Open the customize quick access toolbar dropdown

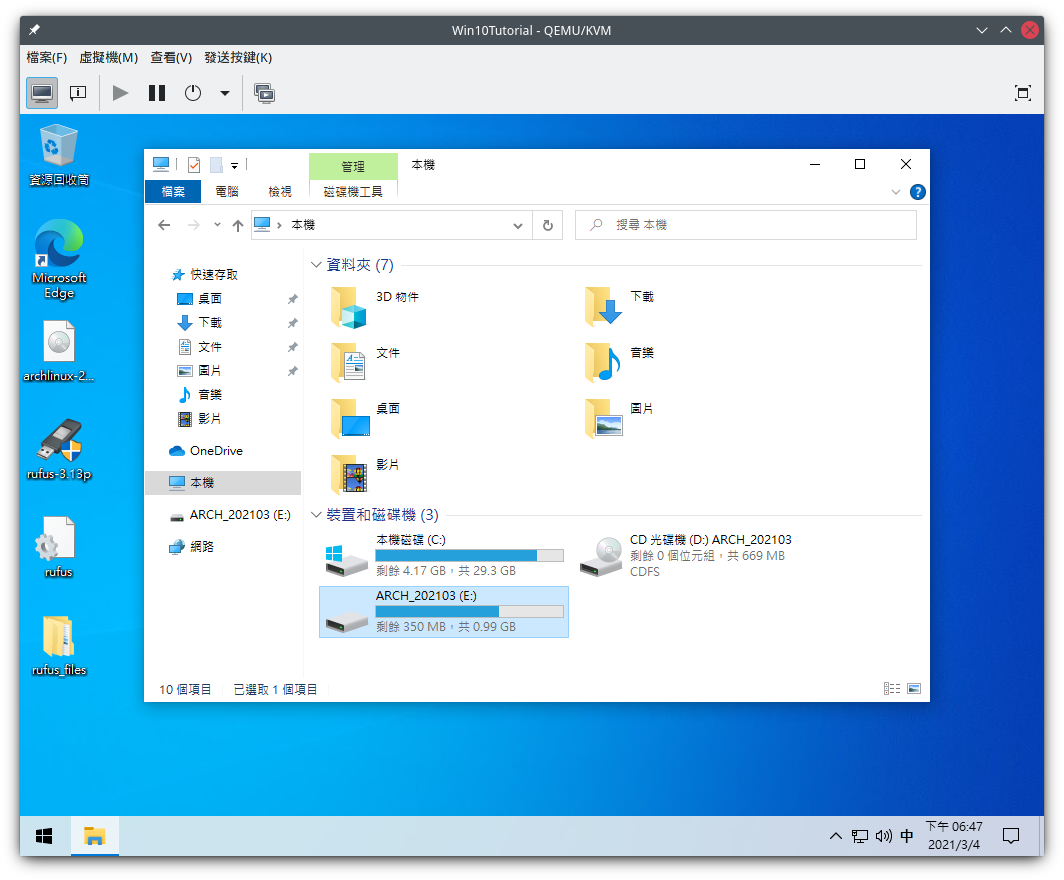coord(234,165)
